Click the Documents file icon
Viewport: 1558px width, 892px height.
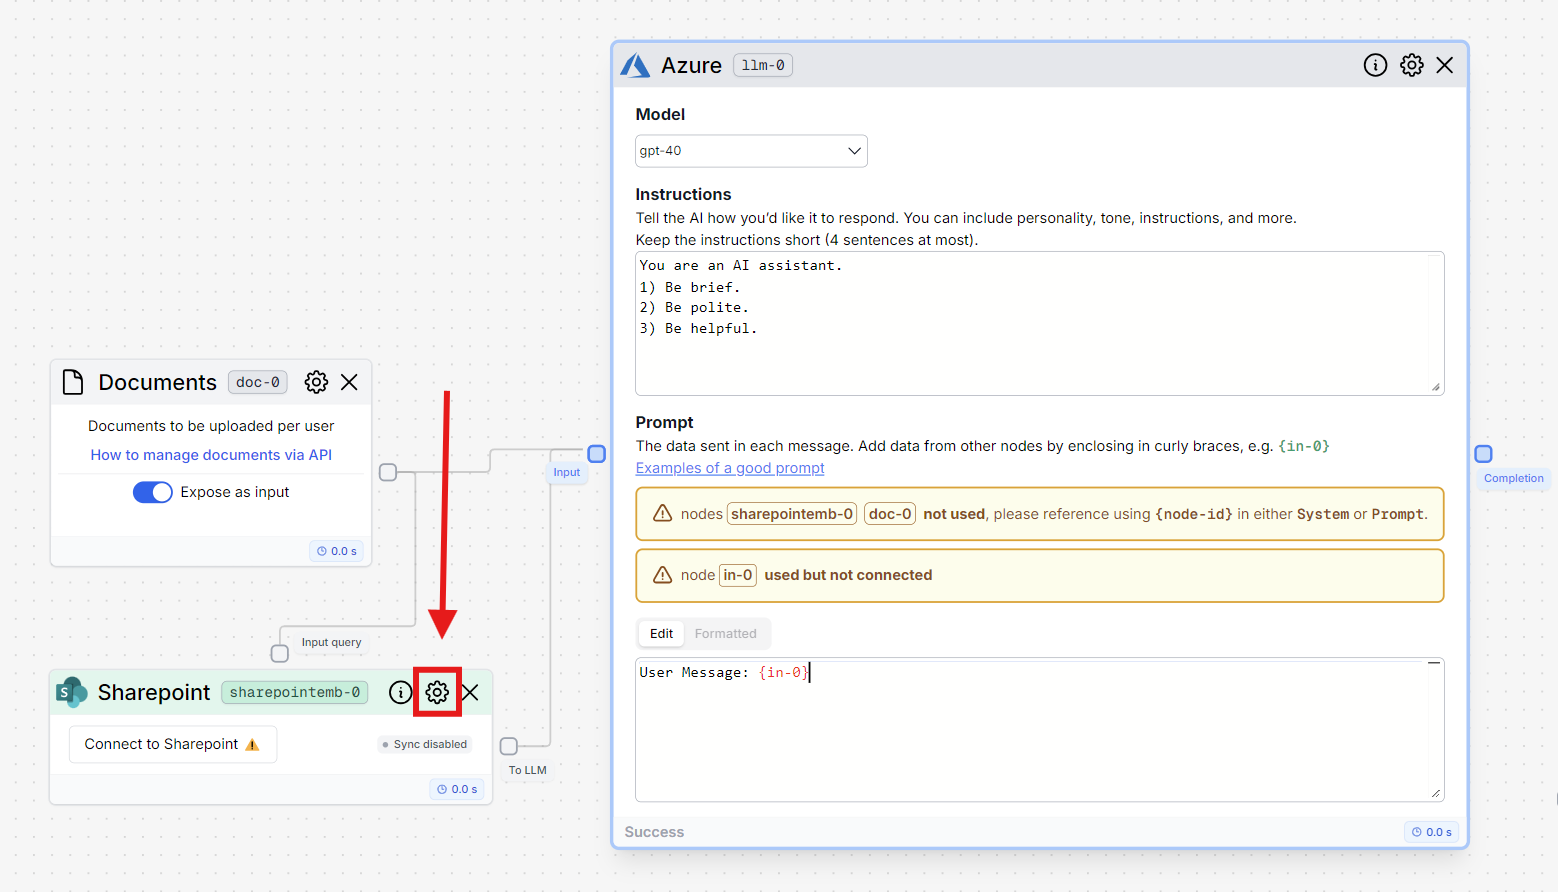(x=73, y=382)
